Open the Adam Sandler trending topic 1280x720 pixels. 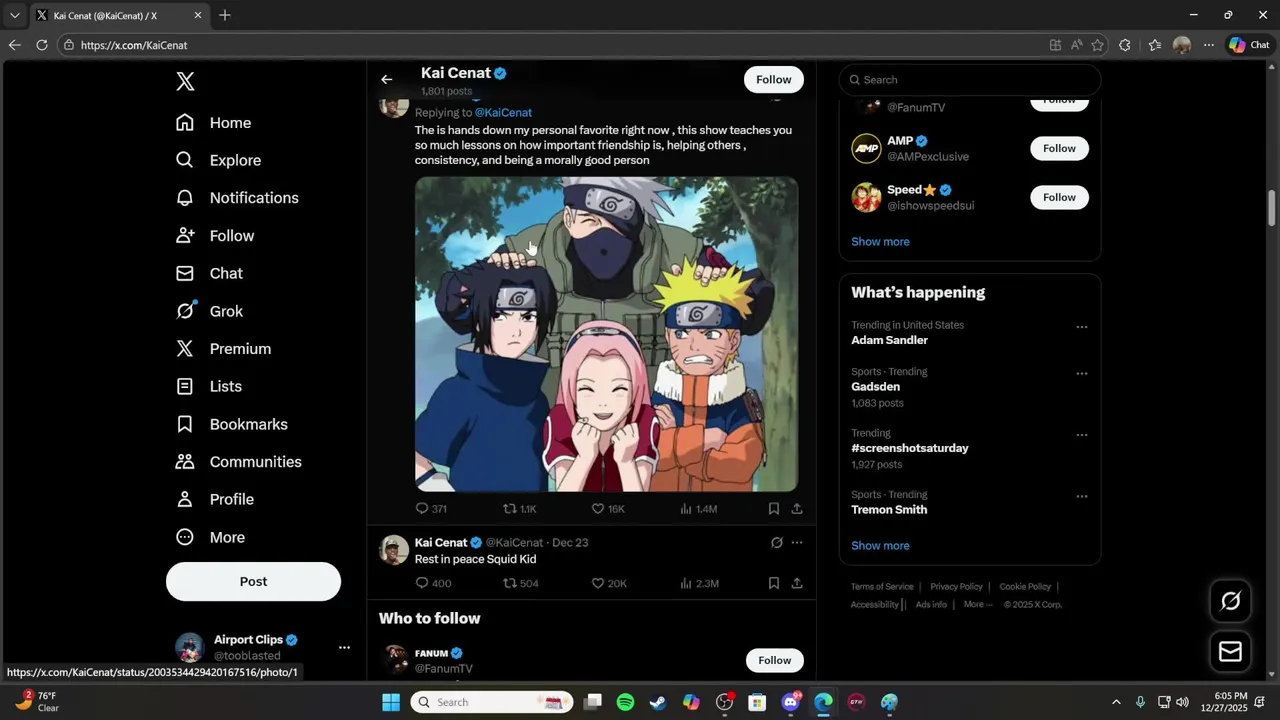[x=889, y=340]
